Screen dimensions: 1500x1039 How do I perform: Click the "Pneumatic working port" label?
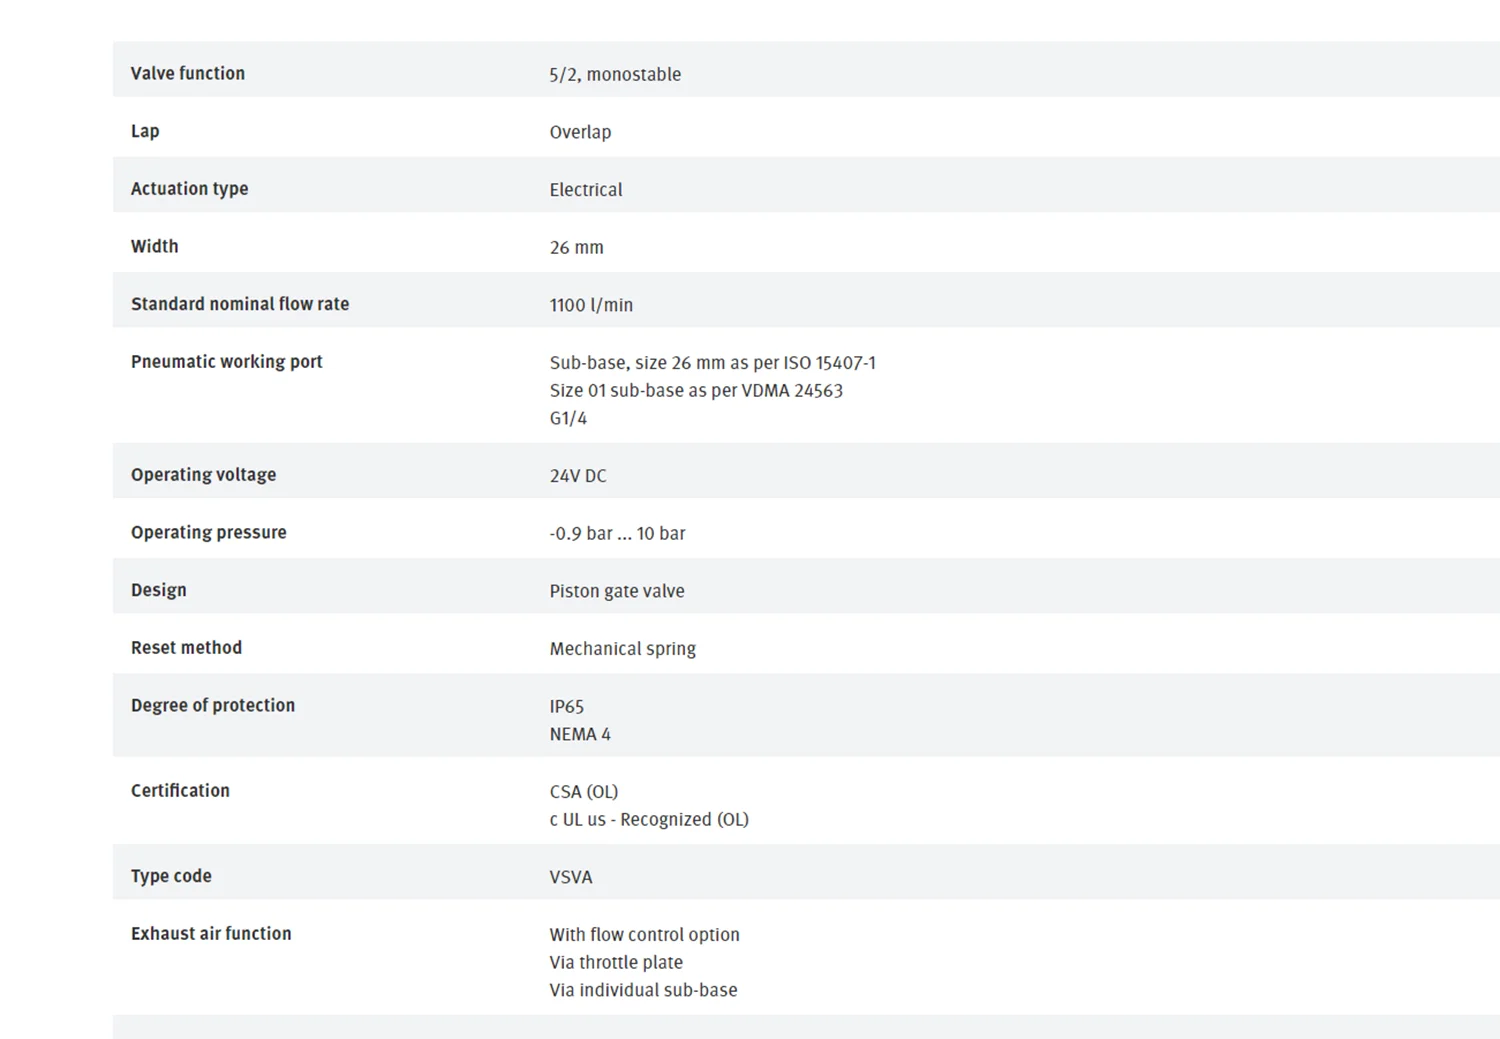coord(226,362)
